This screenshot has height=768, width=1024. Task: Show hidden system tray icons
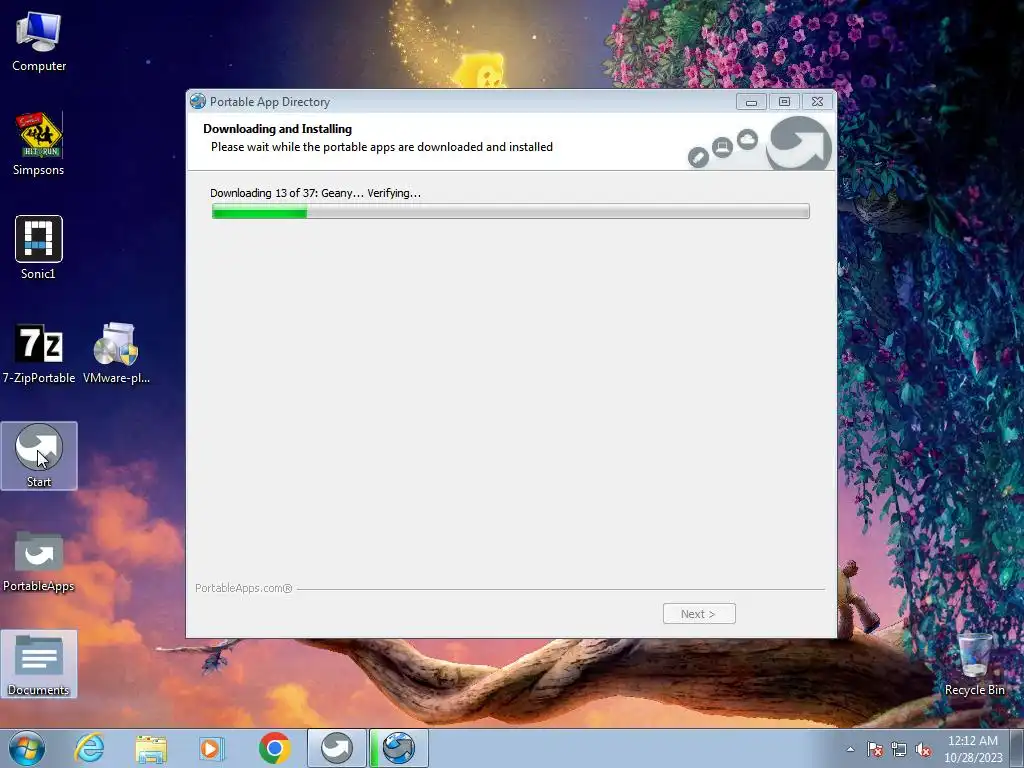pos(850,749)
